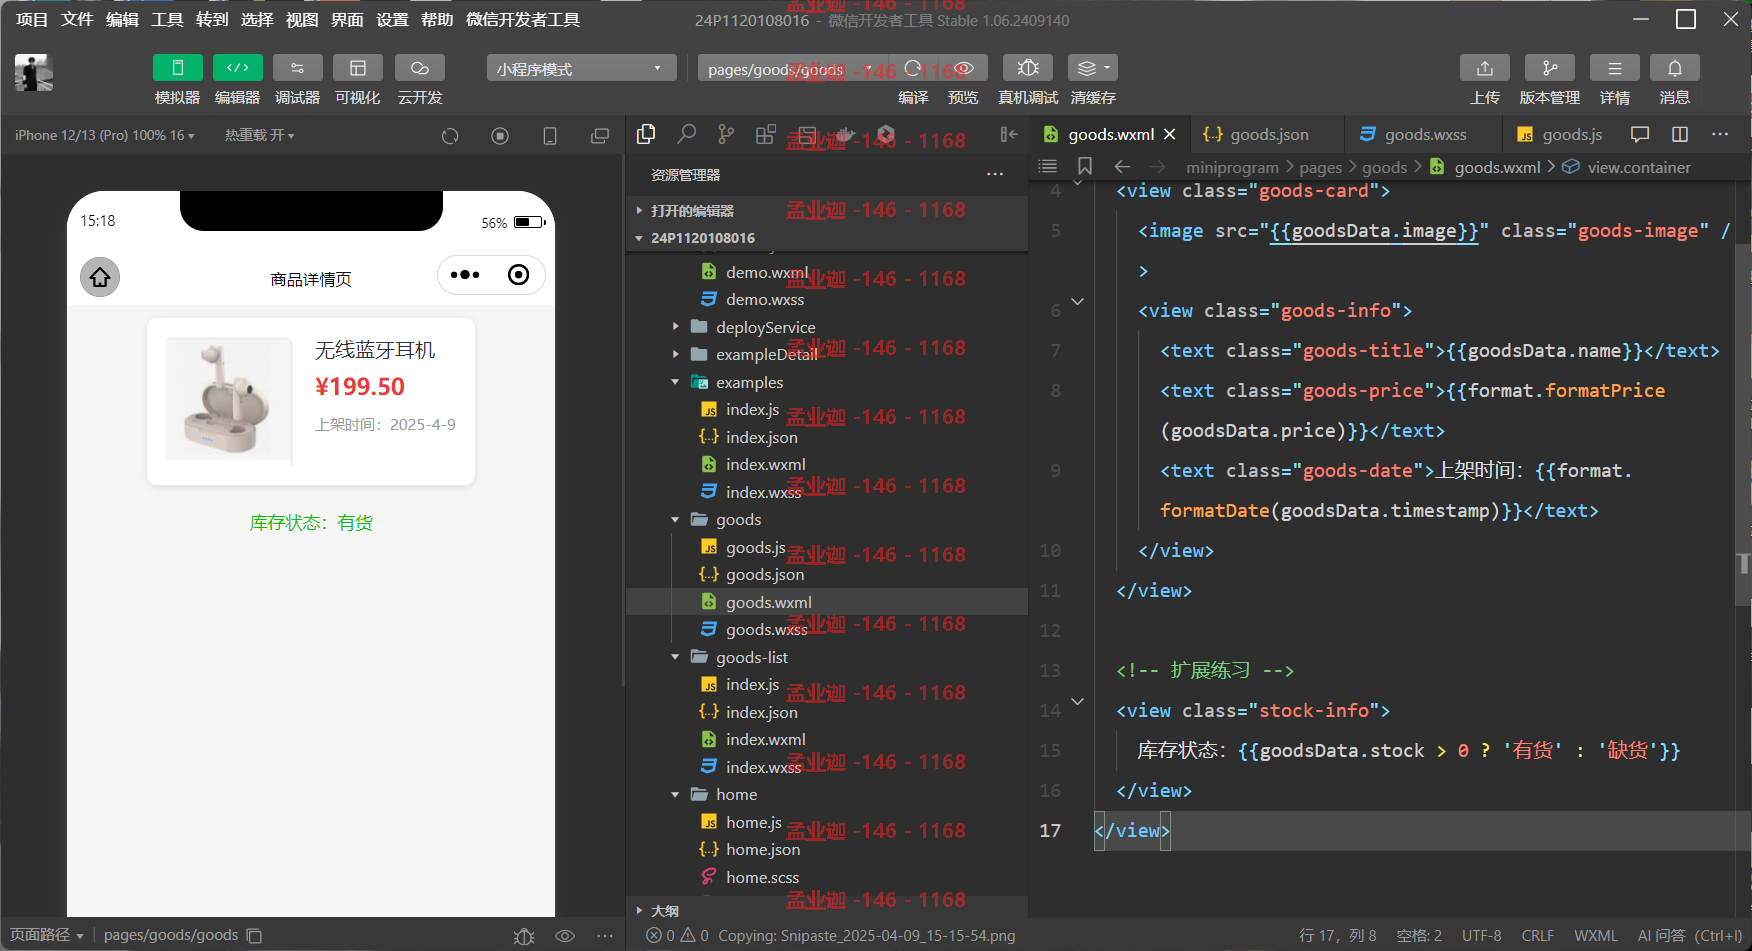Open the 文件 menu
This screenshot has height=951, width=1752.
coord(77,20)
